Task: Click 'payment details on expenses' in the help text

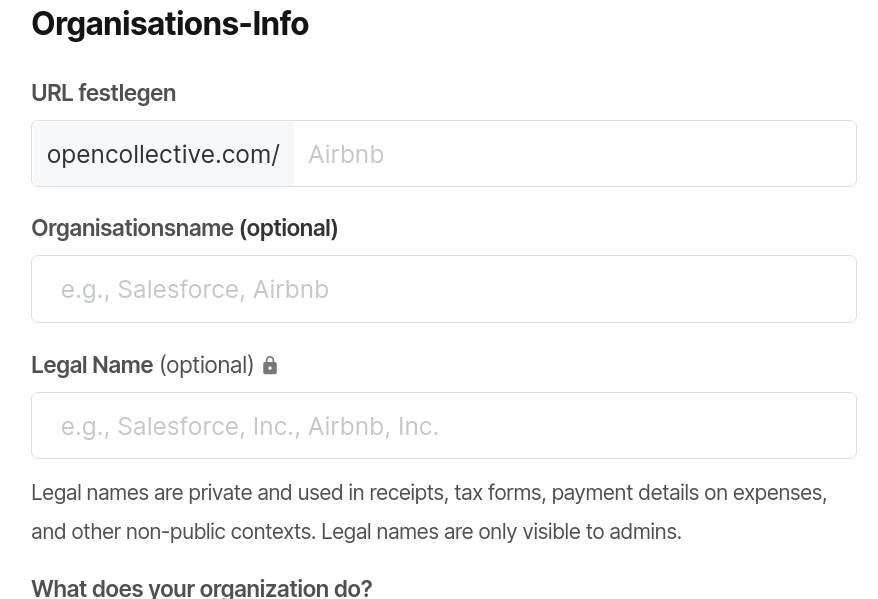Action: pyautogui.click(x=688, y=493)
